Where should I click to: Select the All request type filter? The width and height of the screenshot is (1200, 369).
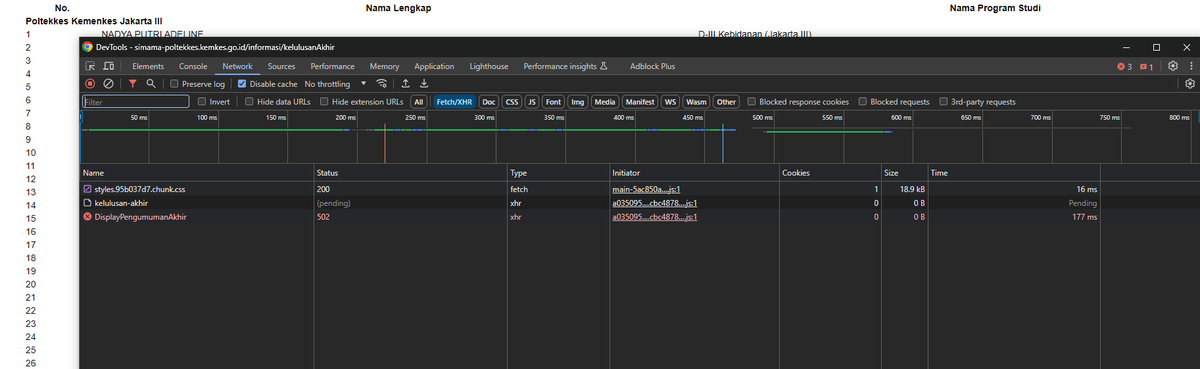[x=419, y=102]
